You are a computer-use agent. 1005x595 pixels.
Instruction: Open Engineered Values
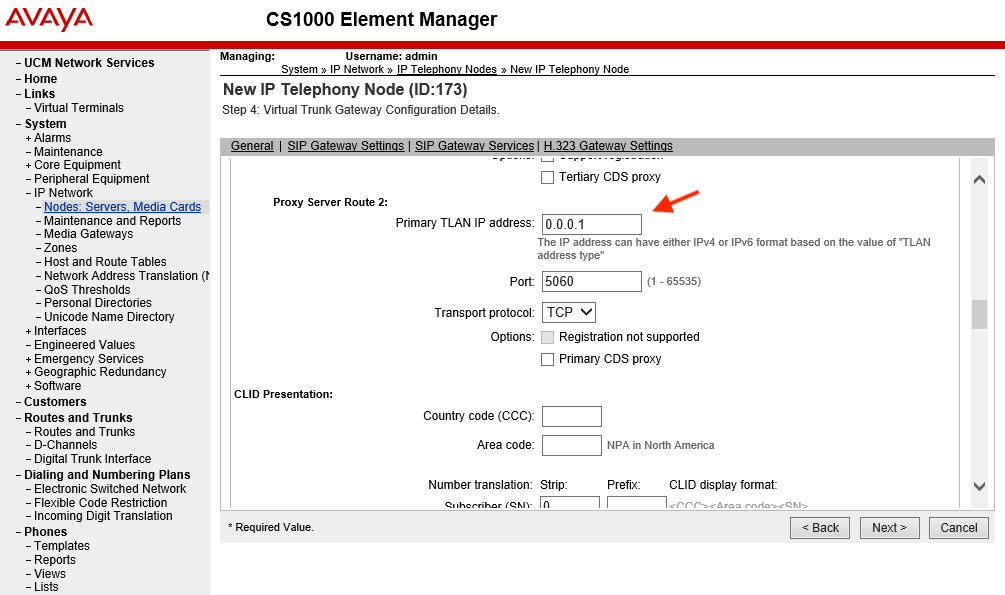tap(85, 346)
